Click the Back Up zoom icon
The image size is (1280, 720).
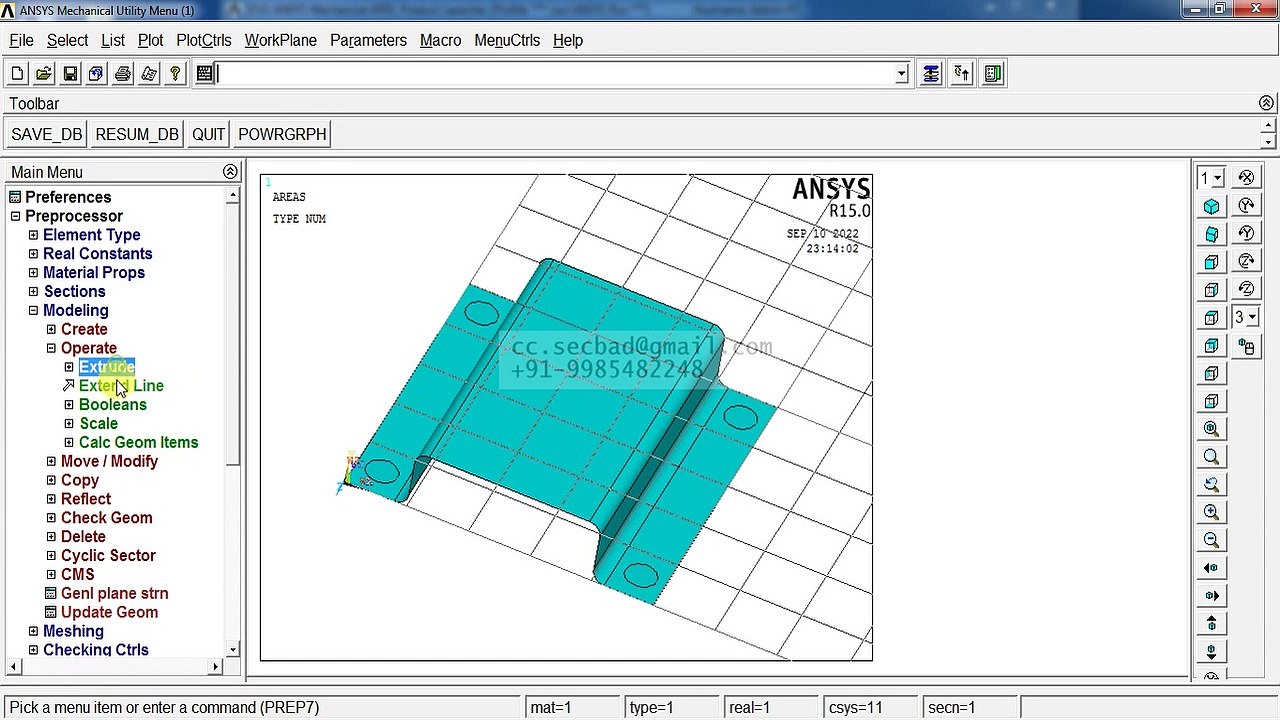tap(1212, 485)
